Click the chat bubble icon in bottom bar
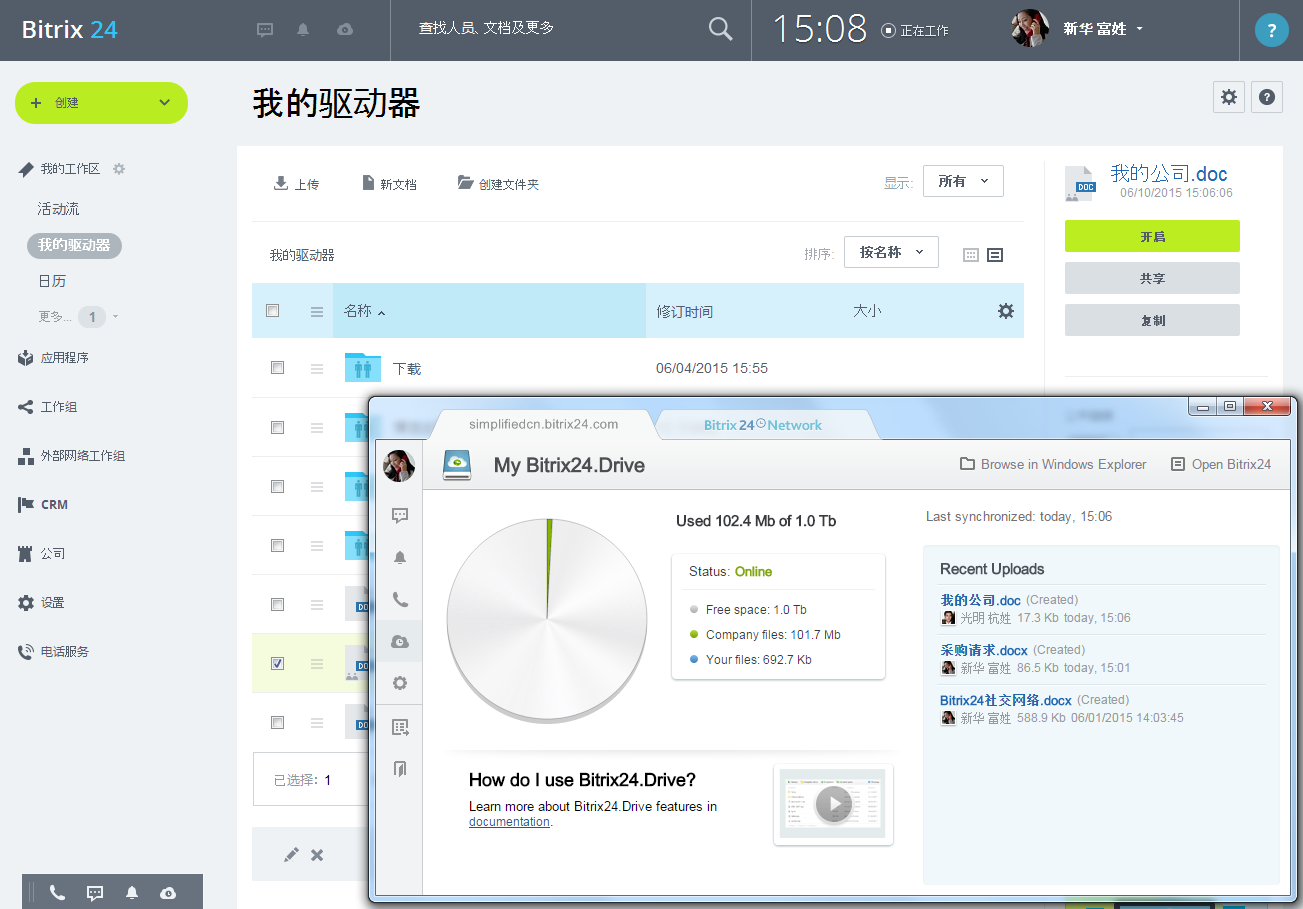The image size is (1303, 909). coord(95,893)
